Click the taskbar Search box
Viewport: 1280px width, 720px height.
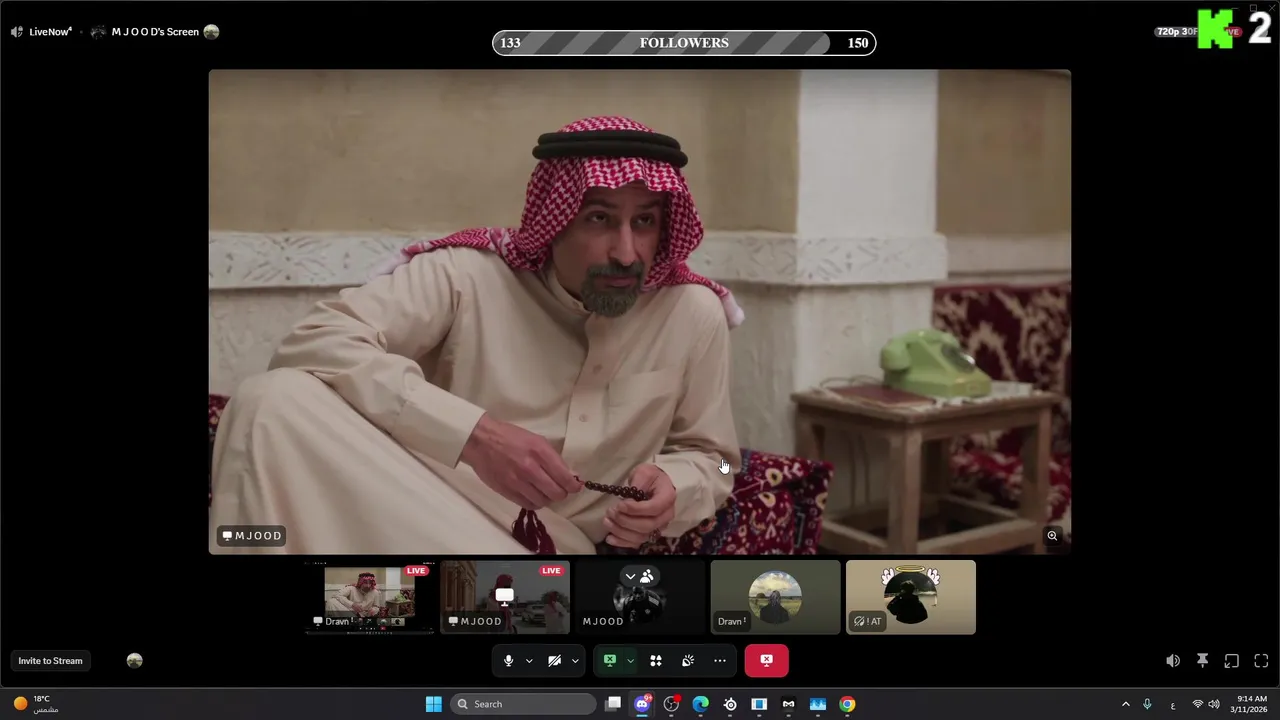click(523, 704)
